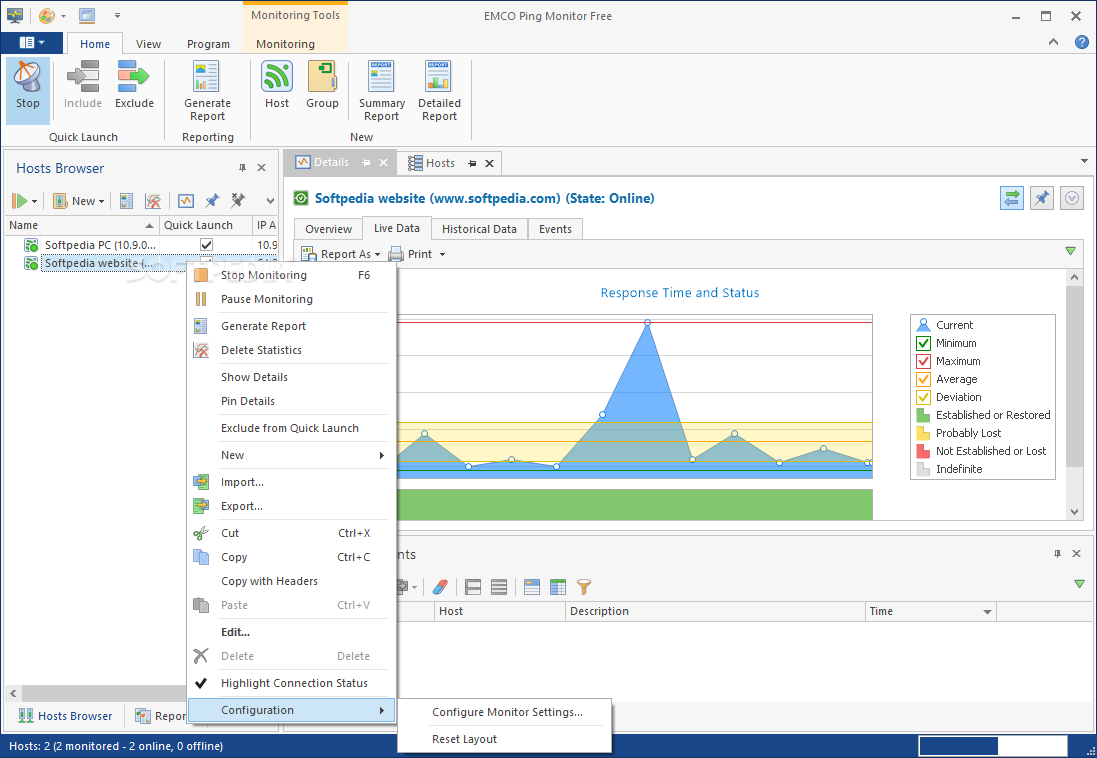Click the swap arrows button in Details header
This screenshot has width=1097, height=758.
[x=1012, y=198]
